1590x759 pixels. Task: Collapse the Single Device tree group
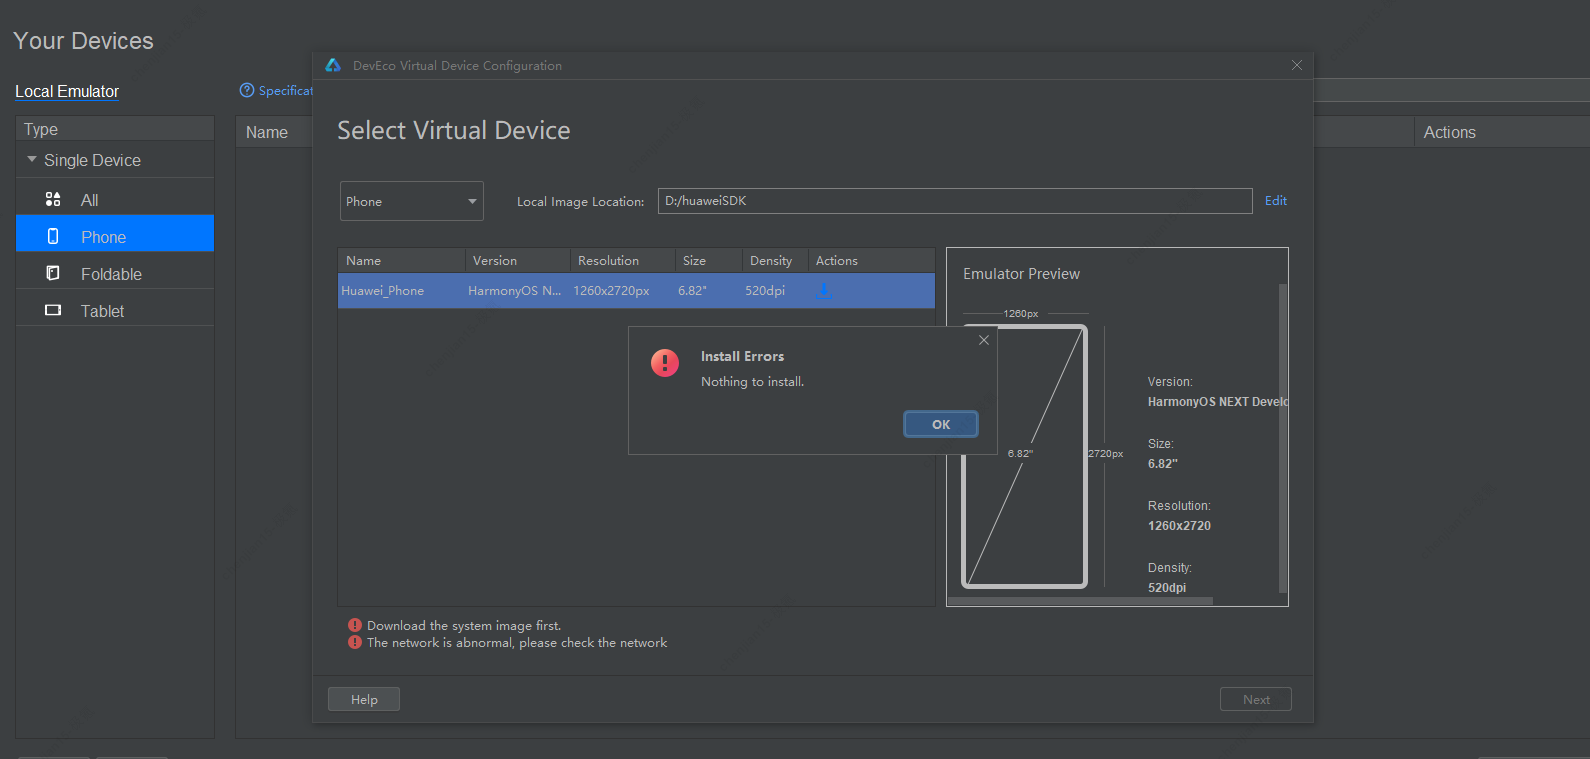tap(32, 159)
